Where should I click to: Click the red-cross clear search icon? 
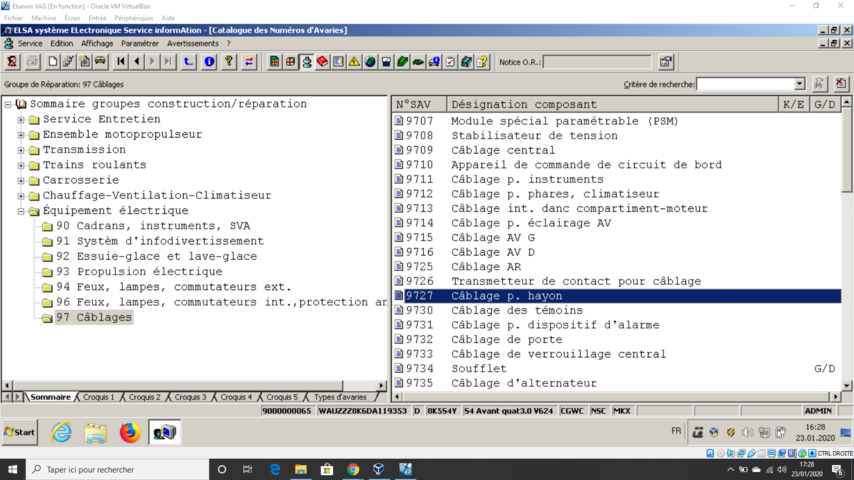pyautogui.click(x=841, y=84)
